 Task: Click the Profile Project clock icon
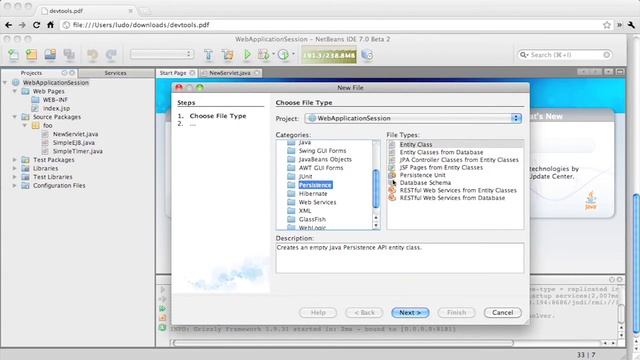pos(283,55)
